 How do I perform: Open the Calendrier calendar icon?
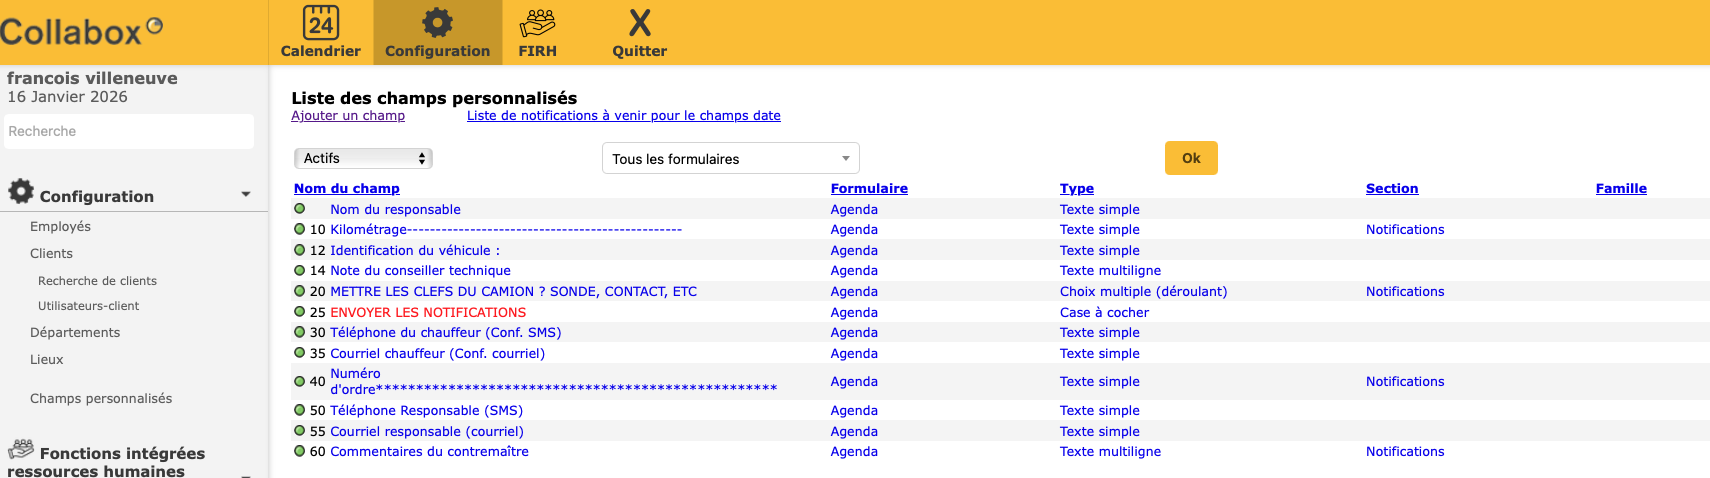coord(320,23)
